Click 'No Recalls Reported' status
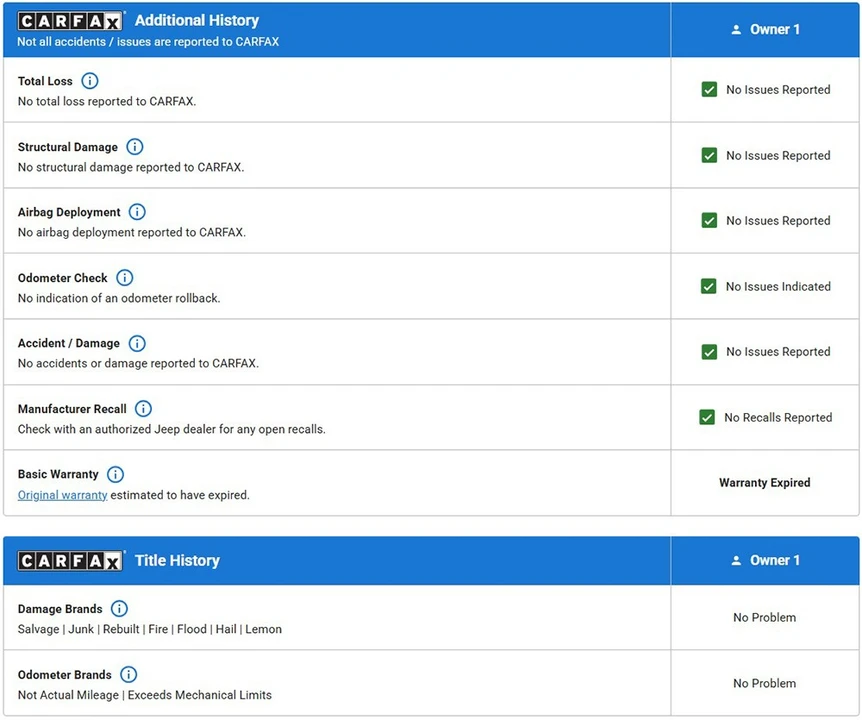This screenshot has height=720, width=862. (x=778, y=417)
